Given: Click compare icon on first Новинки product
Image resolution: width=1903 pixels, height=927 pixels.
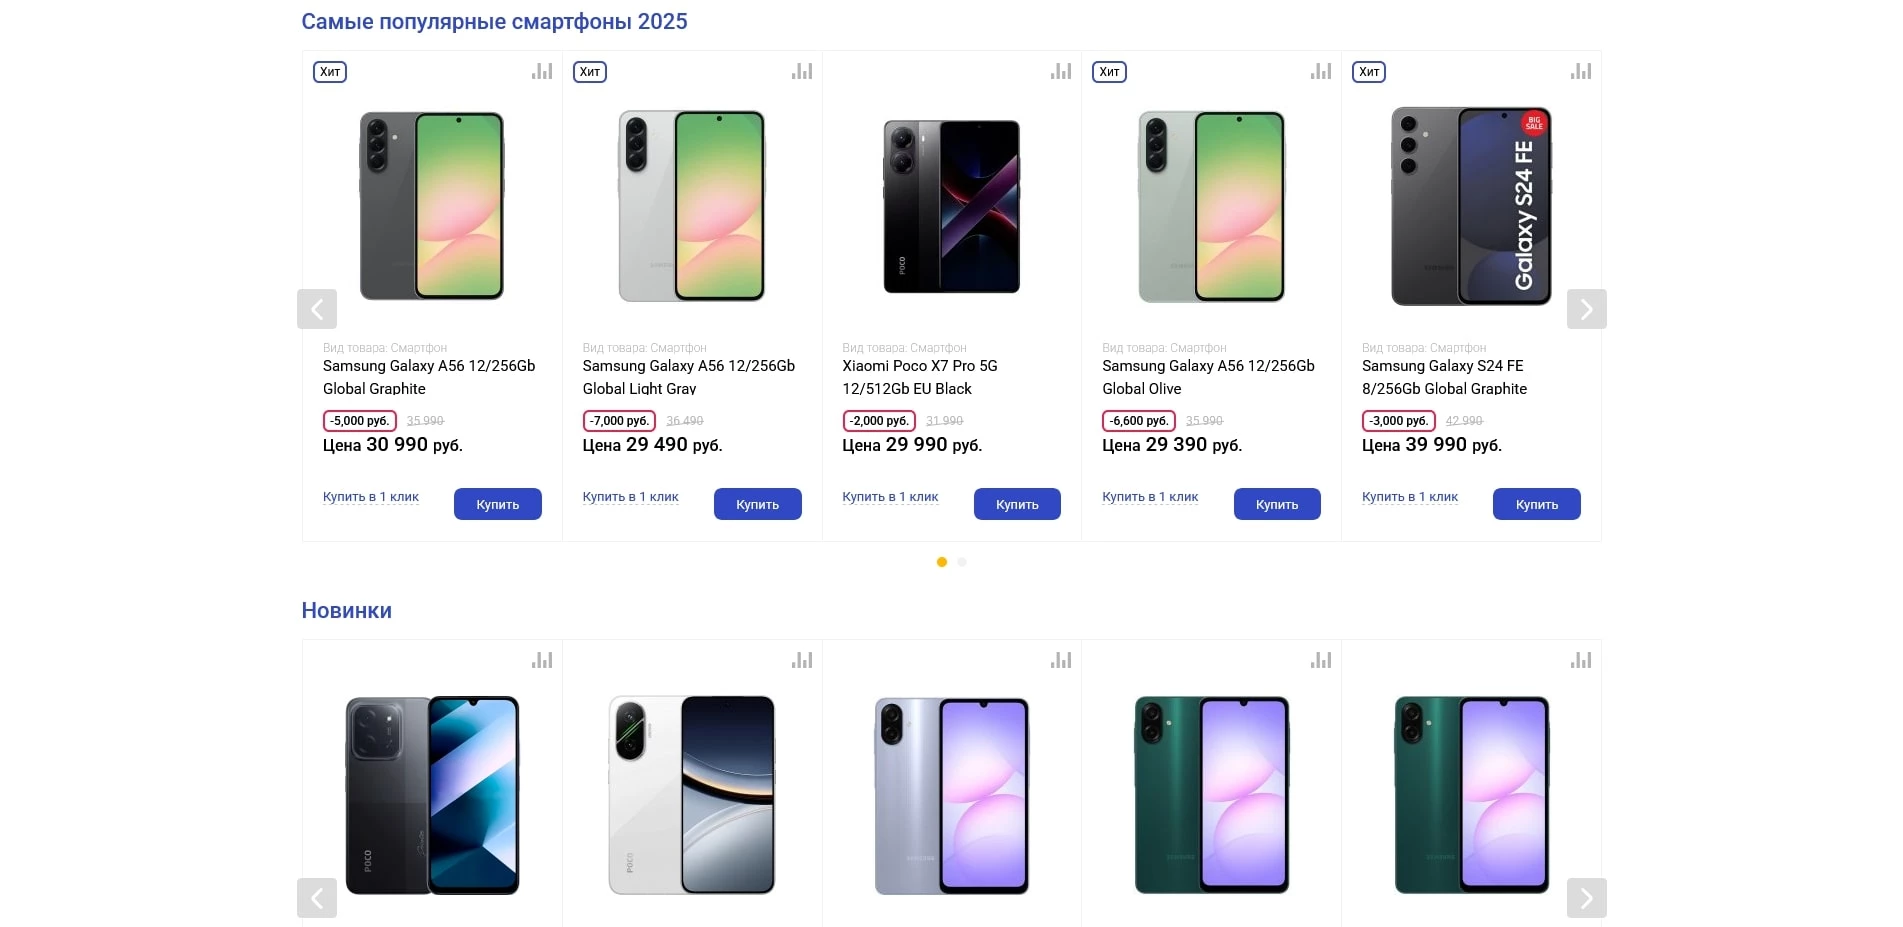Looking at the screenshot, I should point(542,660).
